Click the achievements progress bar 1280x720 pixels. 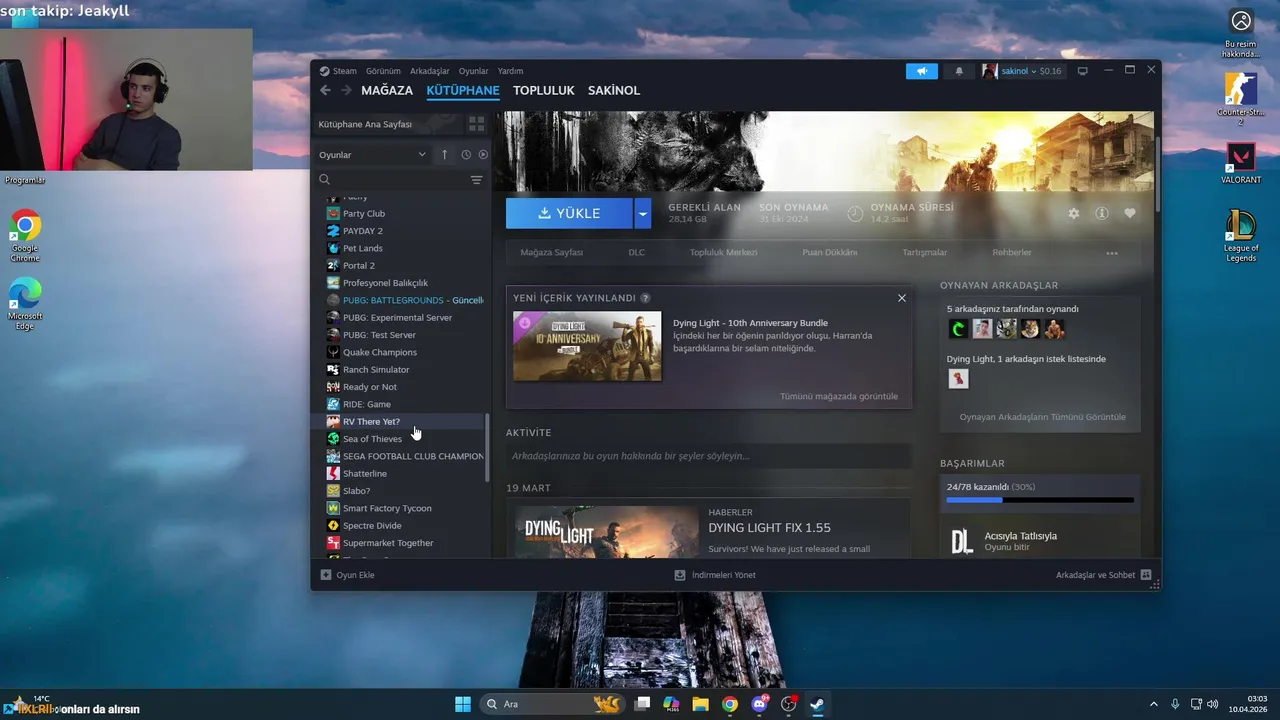pyautogui.click(x=1040, y=499)
